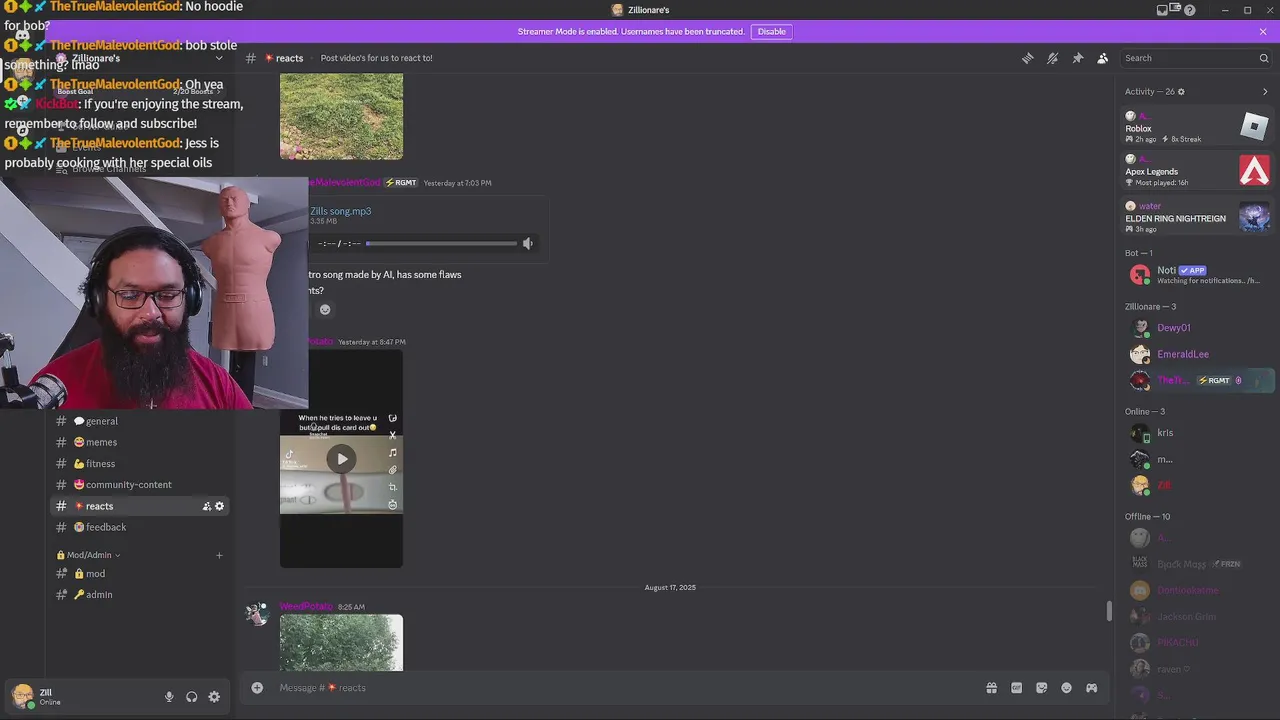Collapse the Mod/Admin category
Screen dimensions: 1280x720
point(88,555)
